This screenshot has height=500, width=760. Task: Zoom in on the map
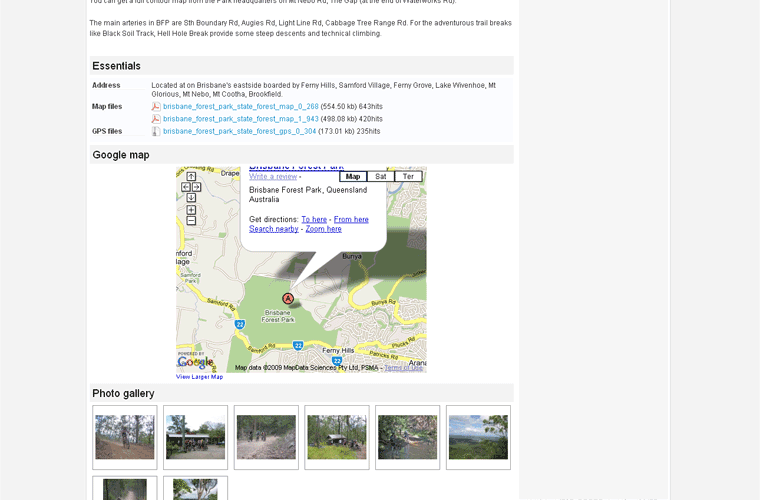[x=191, y=210]
